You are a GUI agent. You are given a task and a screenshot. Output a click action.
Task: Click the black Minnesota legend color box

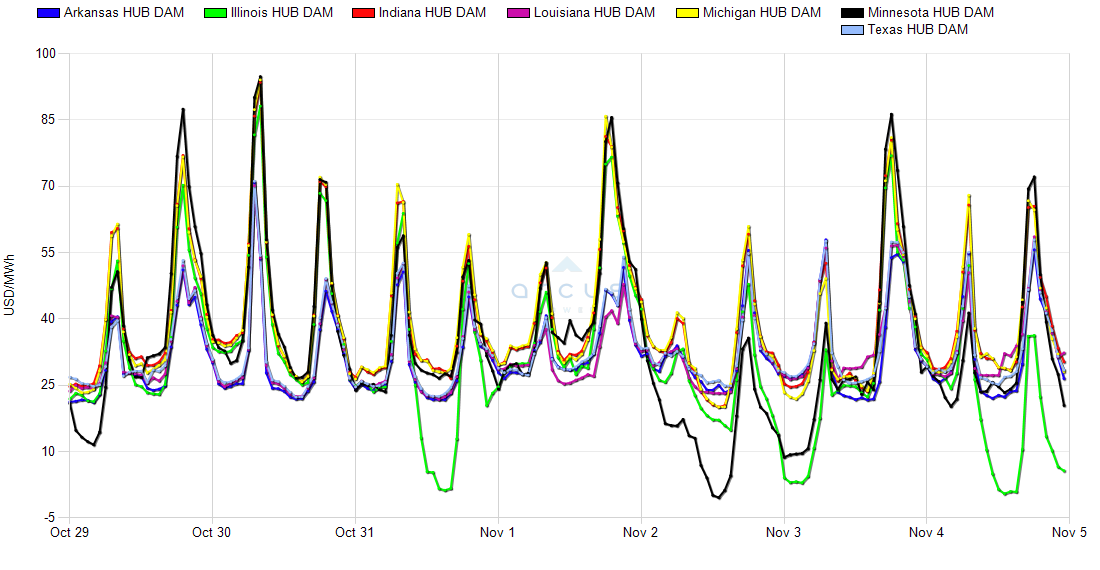point(853,13)
